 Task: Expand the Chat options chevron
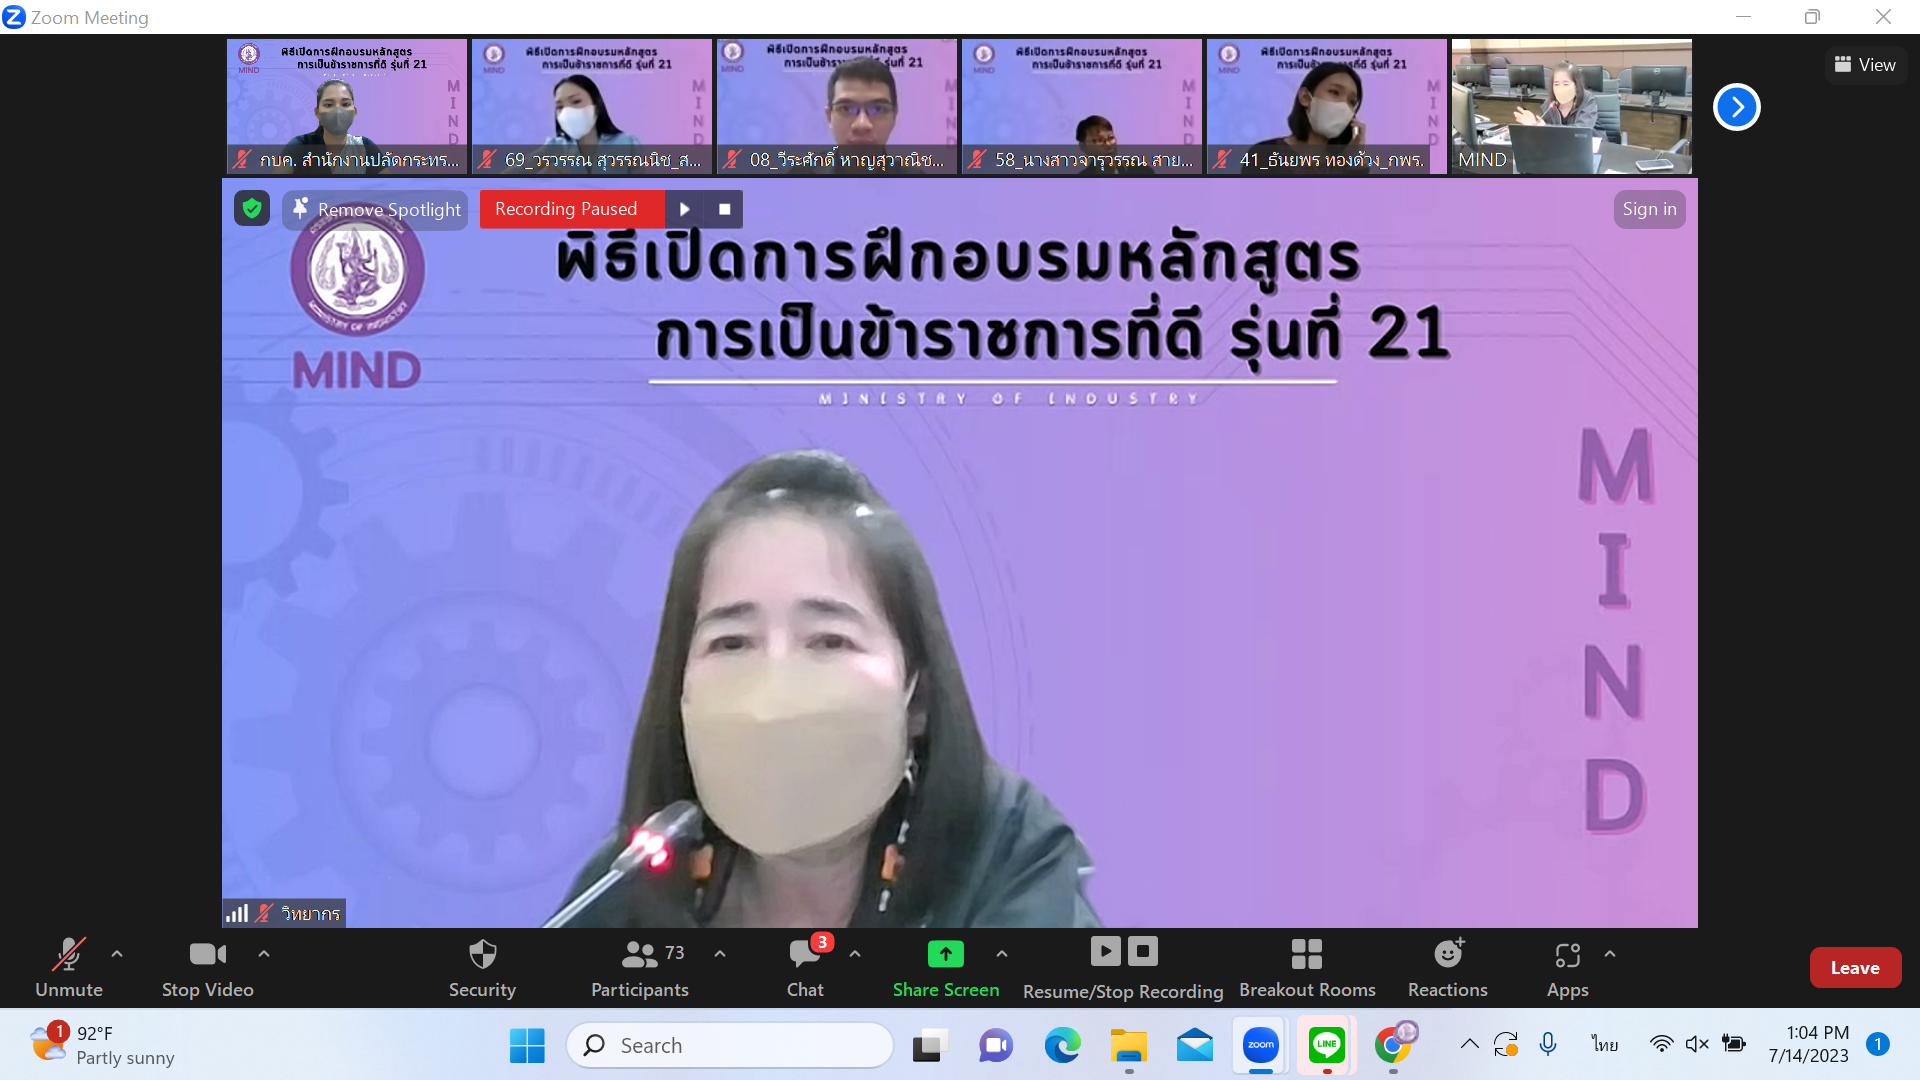(x=855, y=954)
